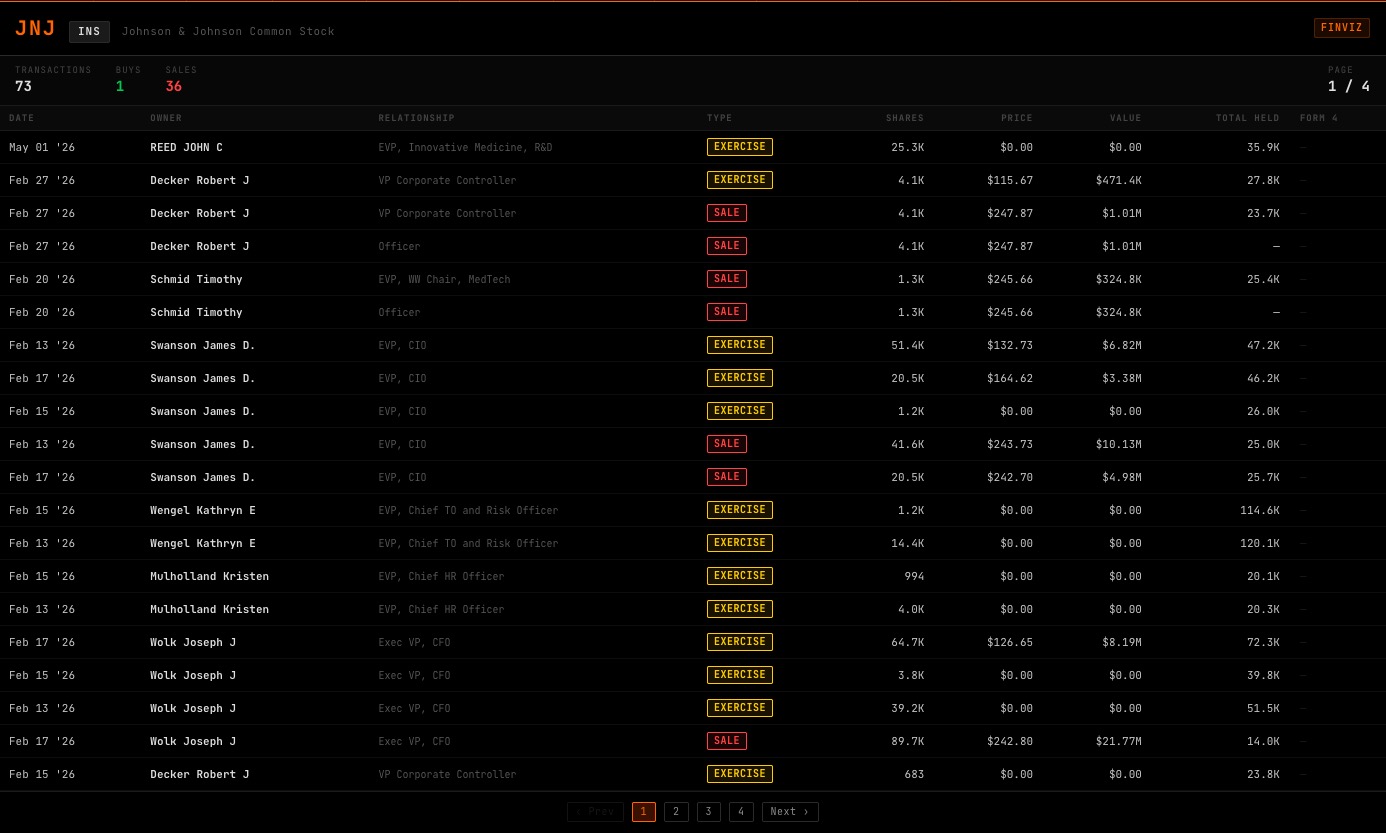Select the 25.4K total held cell
The height and width of the screenshot is (833, 1386).
click(x=1263, y=279)
